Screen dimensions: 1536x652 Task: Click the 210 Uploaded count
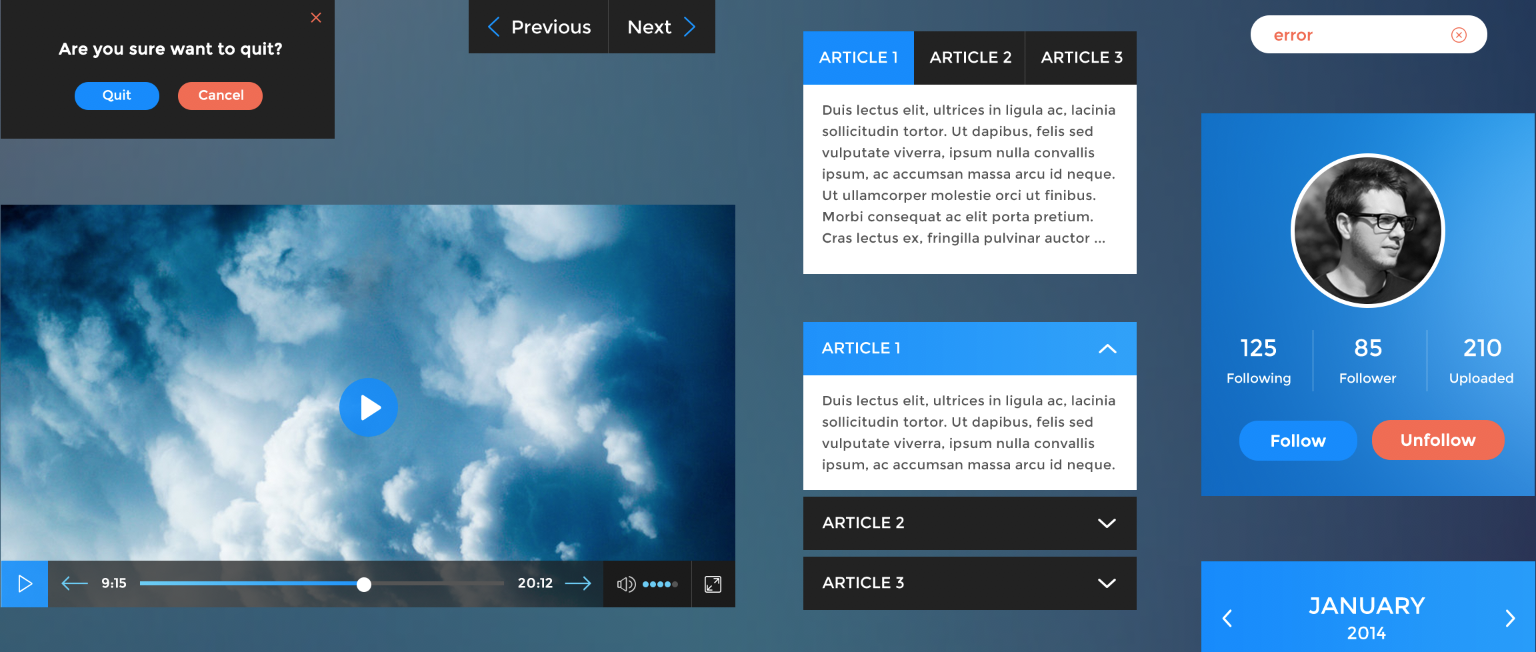1481,361
